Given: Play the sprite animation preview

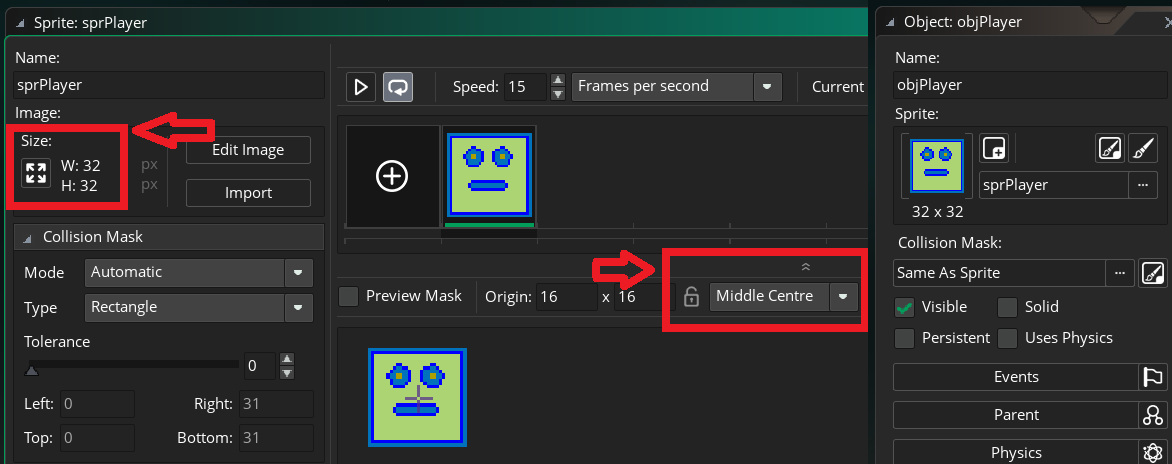Looking at the screenshot, I should (360, 87).
